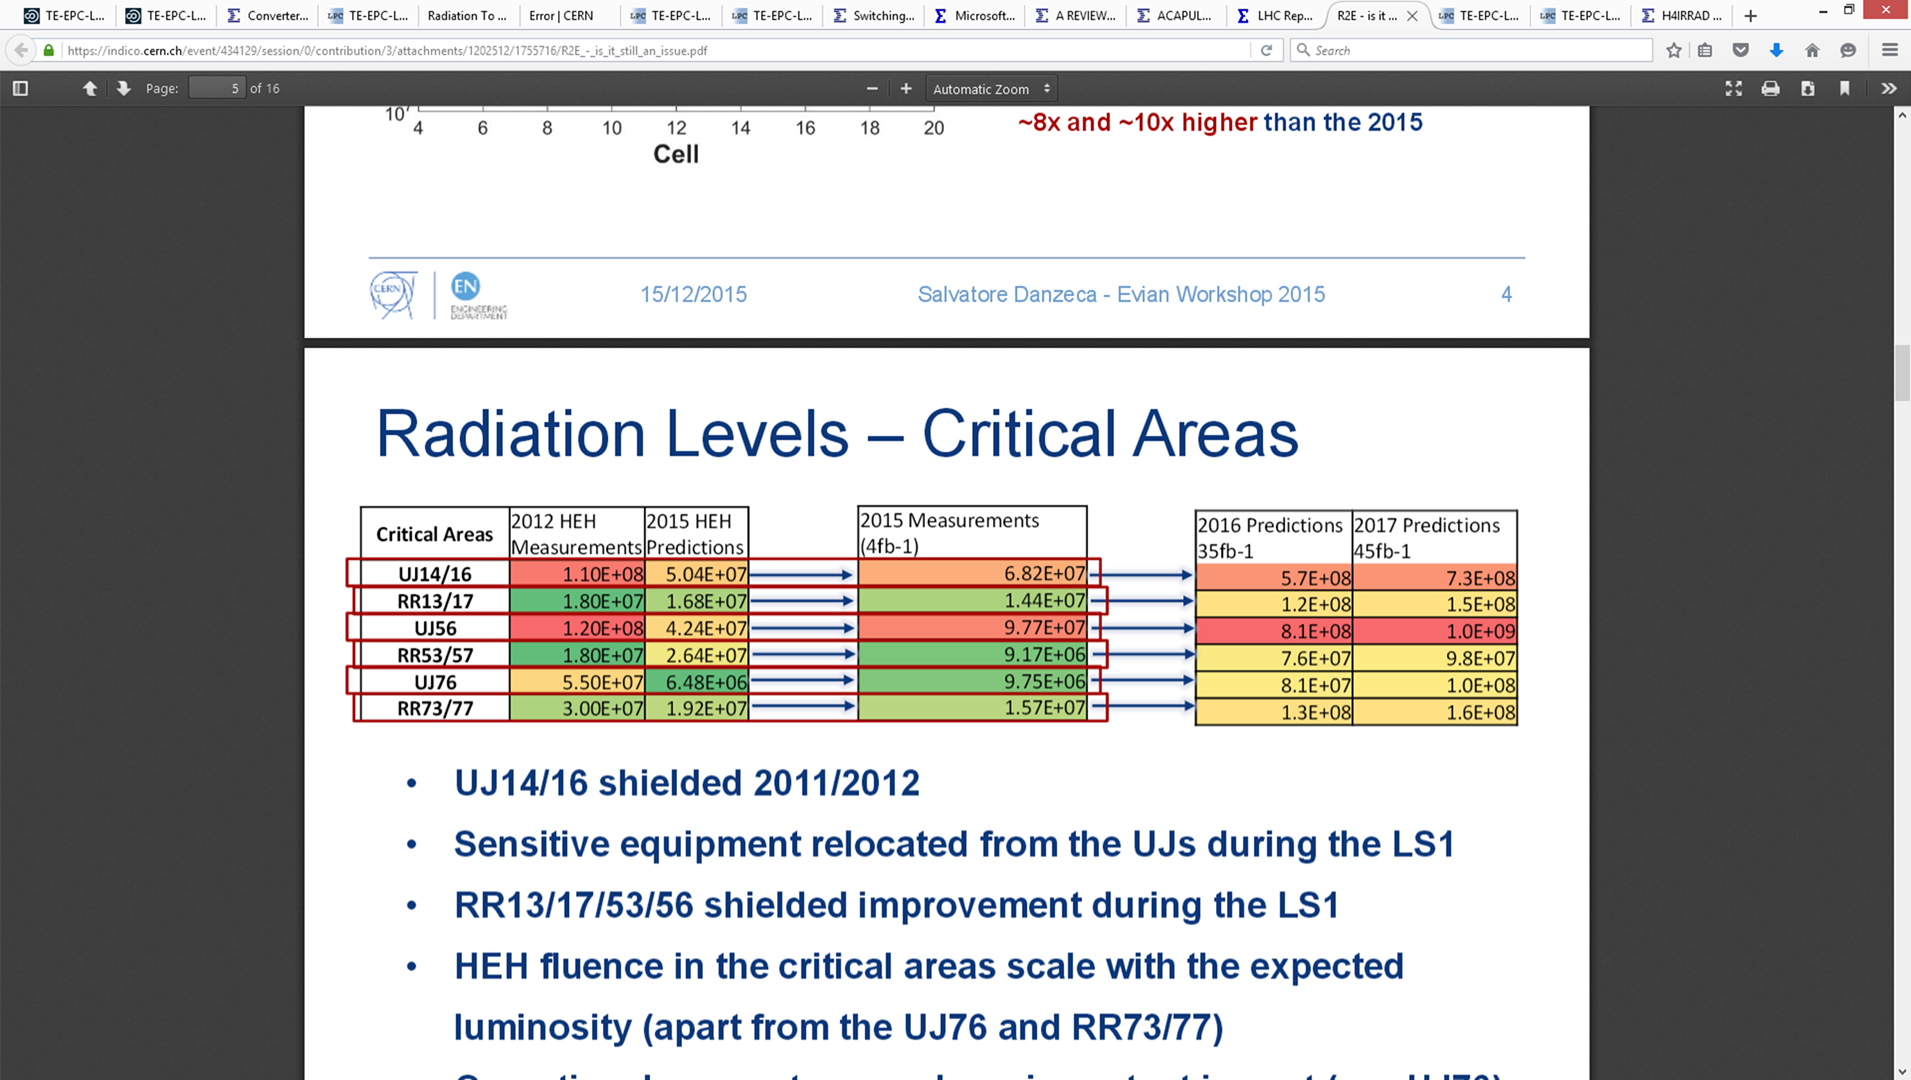Screen dimensions: 1911x1080
Task: Click the 5.7E+08 prediction cell
Action: (x=1274, y=578)
